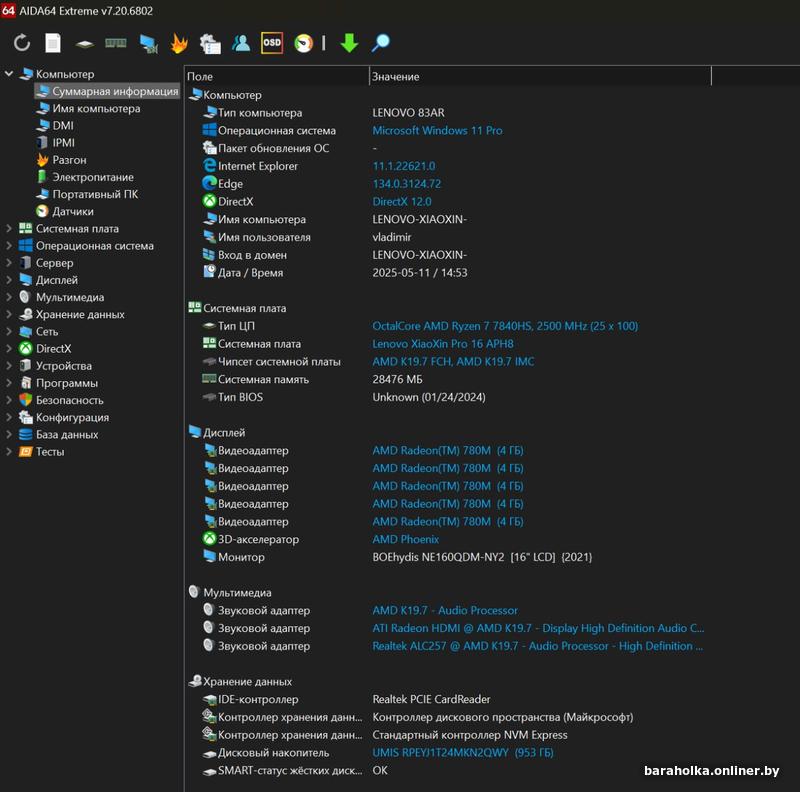The height and width of the screenshot is (792, 800).
Task: Click the gauge sensor panel icon
Action: [x=304, y=43]
